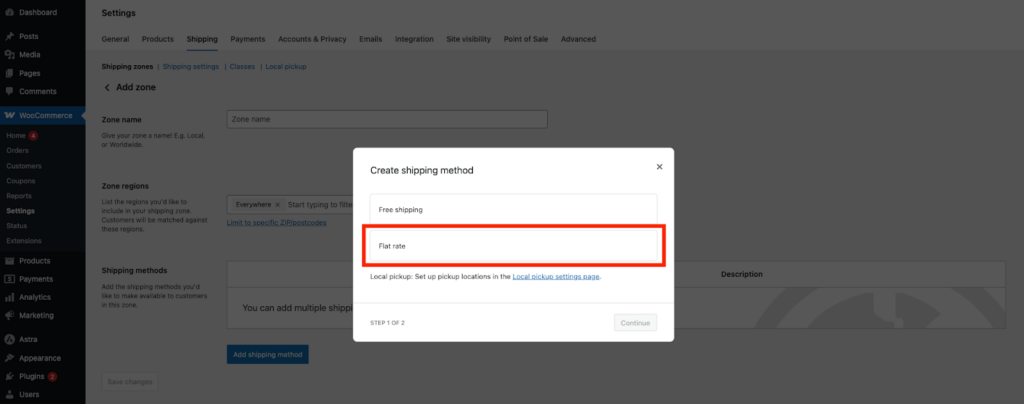Switch to Products settings tab
This screenshot has width=1024, height=404.
[x=157, y=39]
